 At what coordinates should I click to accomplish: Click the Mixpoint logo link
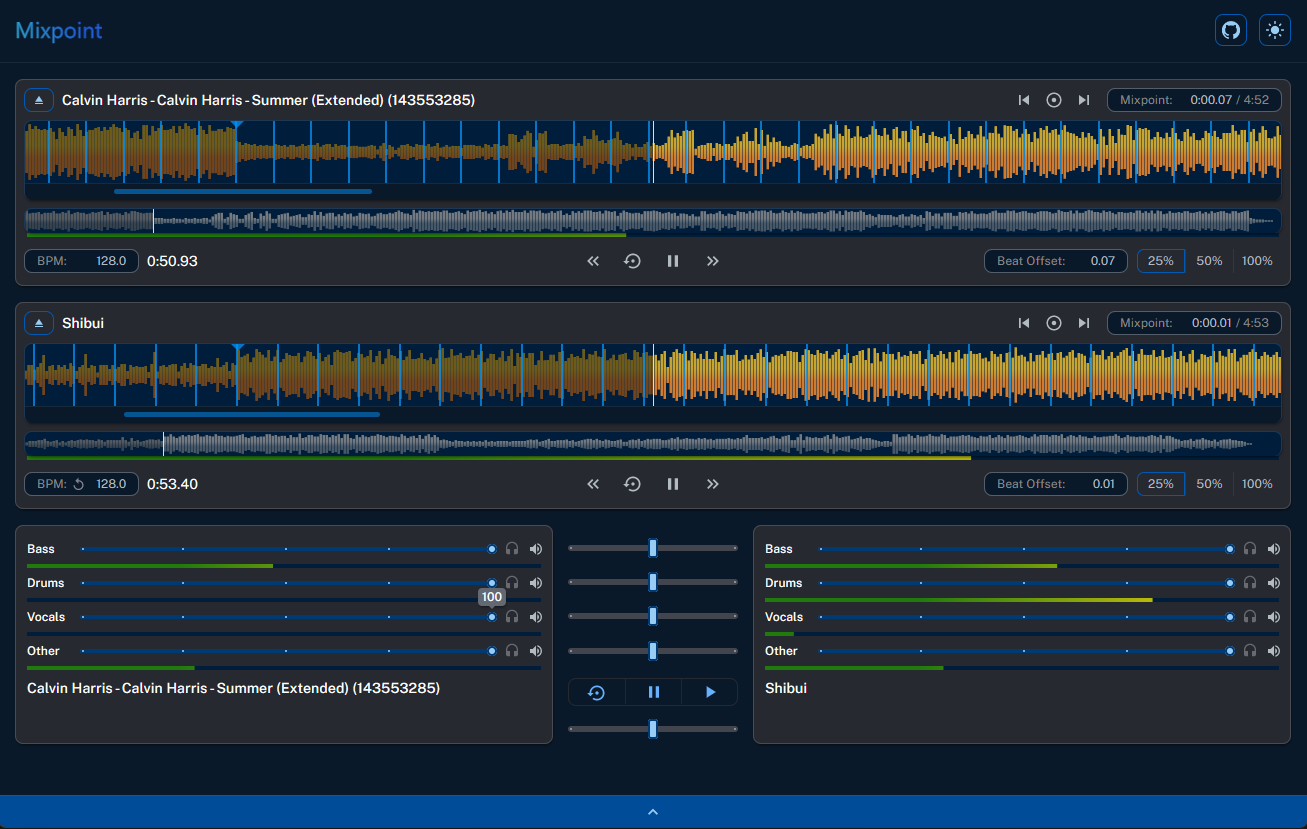(59, 31)
